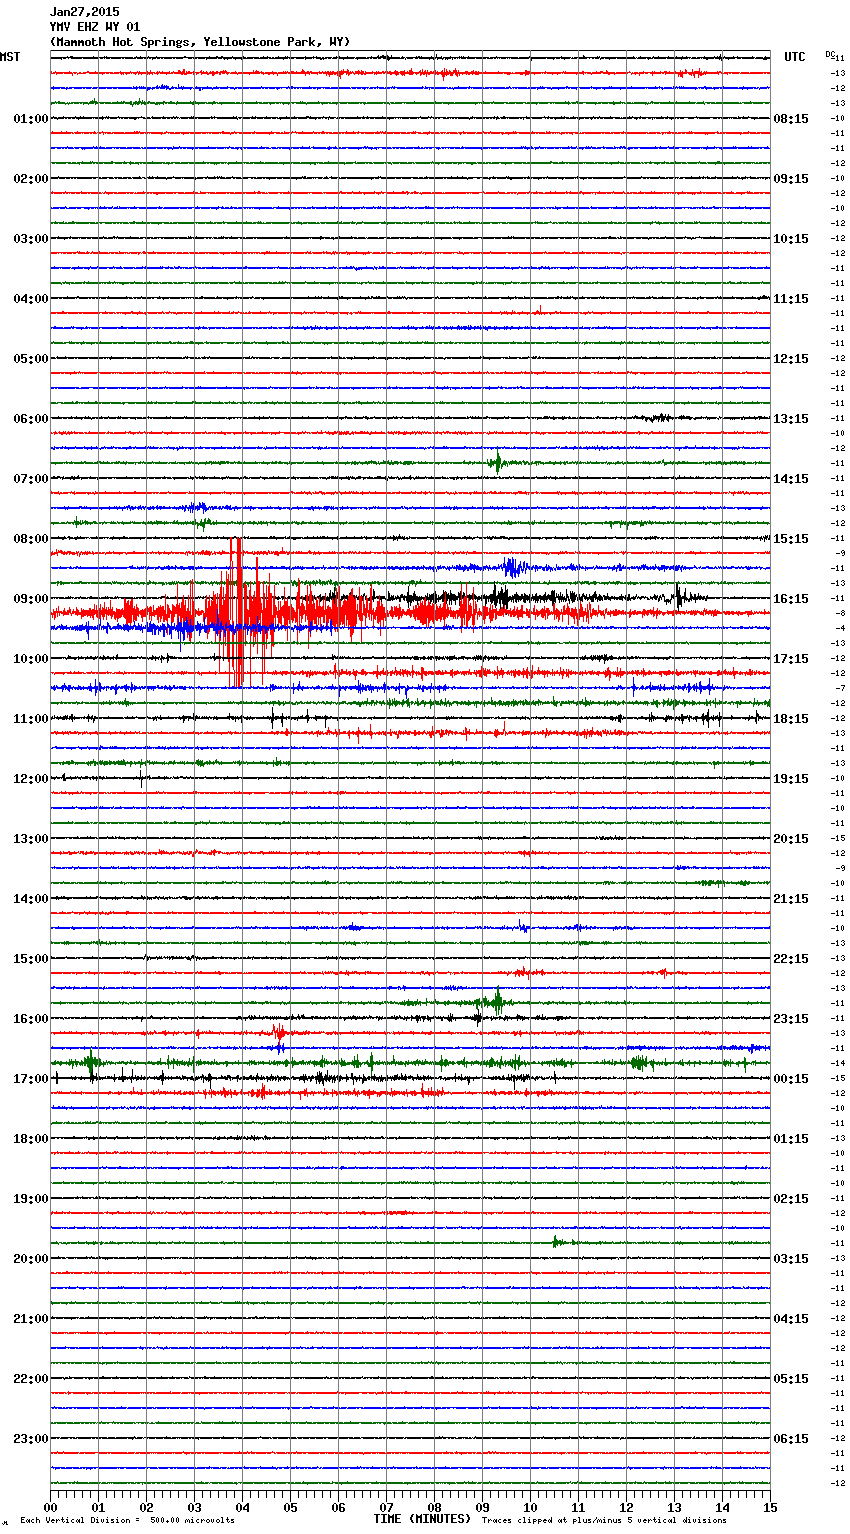Click the blue burst on the 08:30 trace
Screen dimensions: 850x1534
512,567
